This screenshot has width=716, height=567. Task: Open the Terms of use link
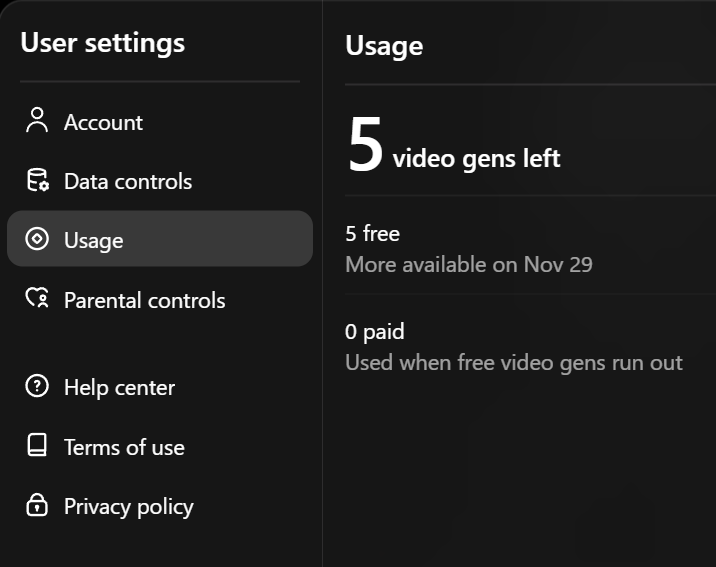point(124,447)
